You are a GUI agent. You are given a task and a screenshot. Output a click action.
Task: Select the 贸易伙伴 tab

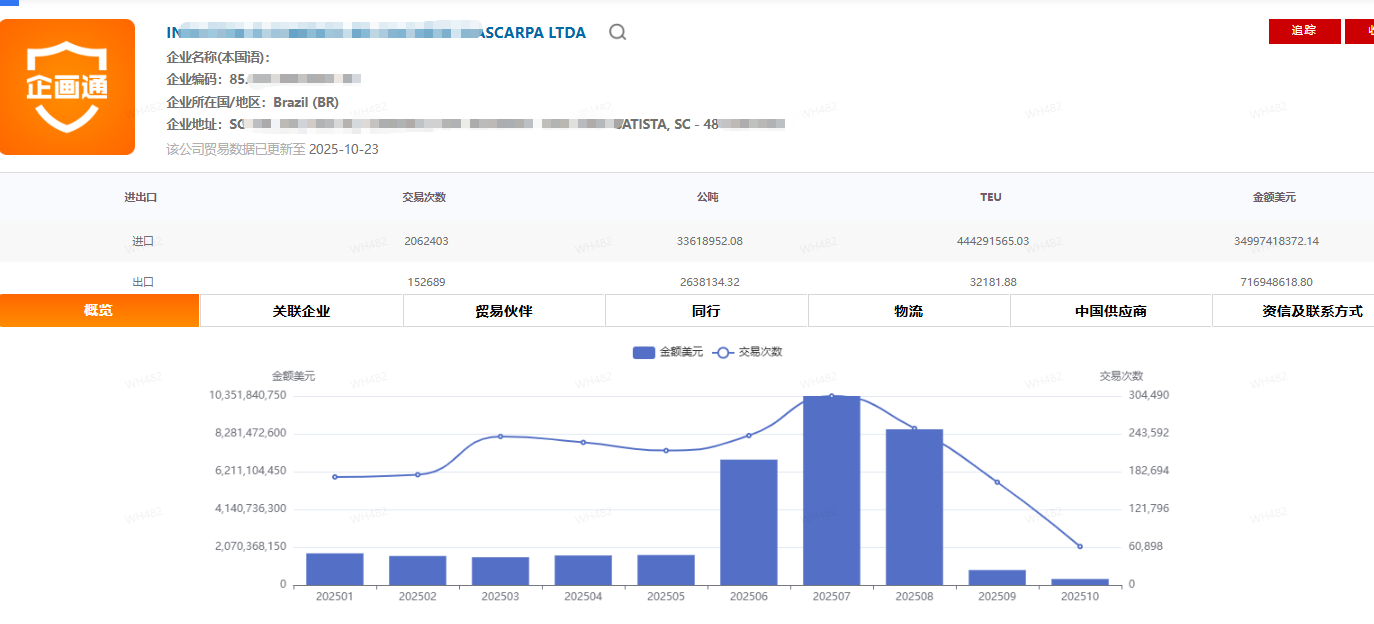(504, 311)
